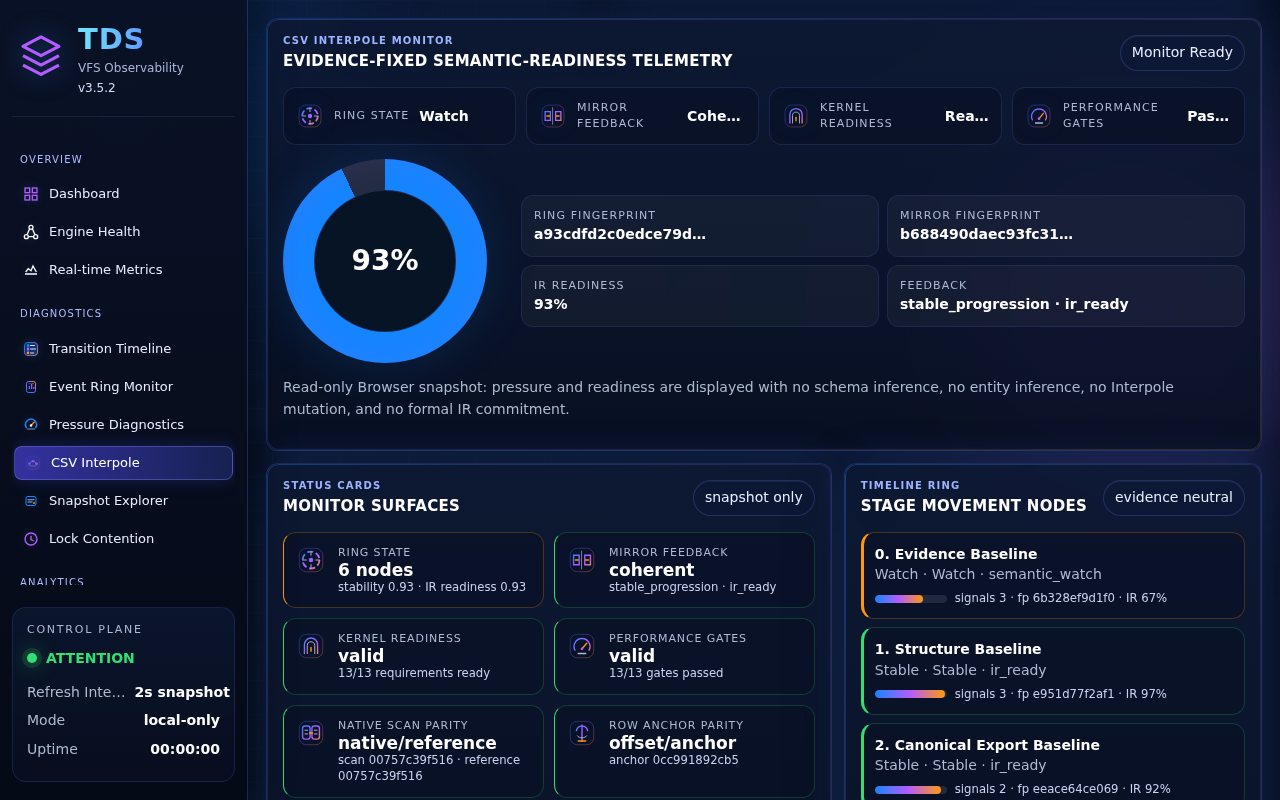Open Event Ring Monitor
The width and height of the screenshot is (1280, 800).
pos(123,387)
